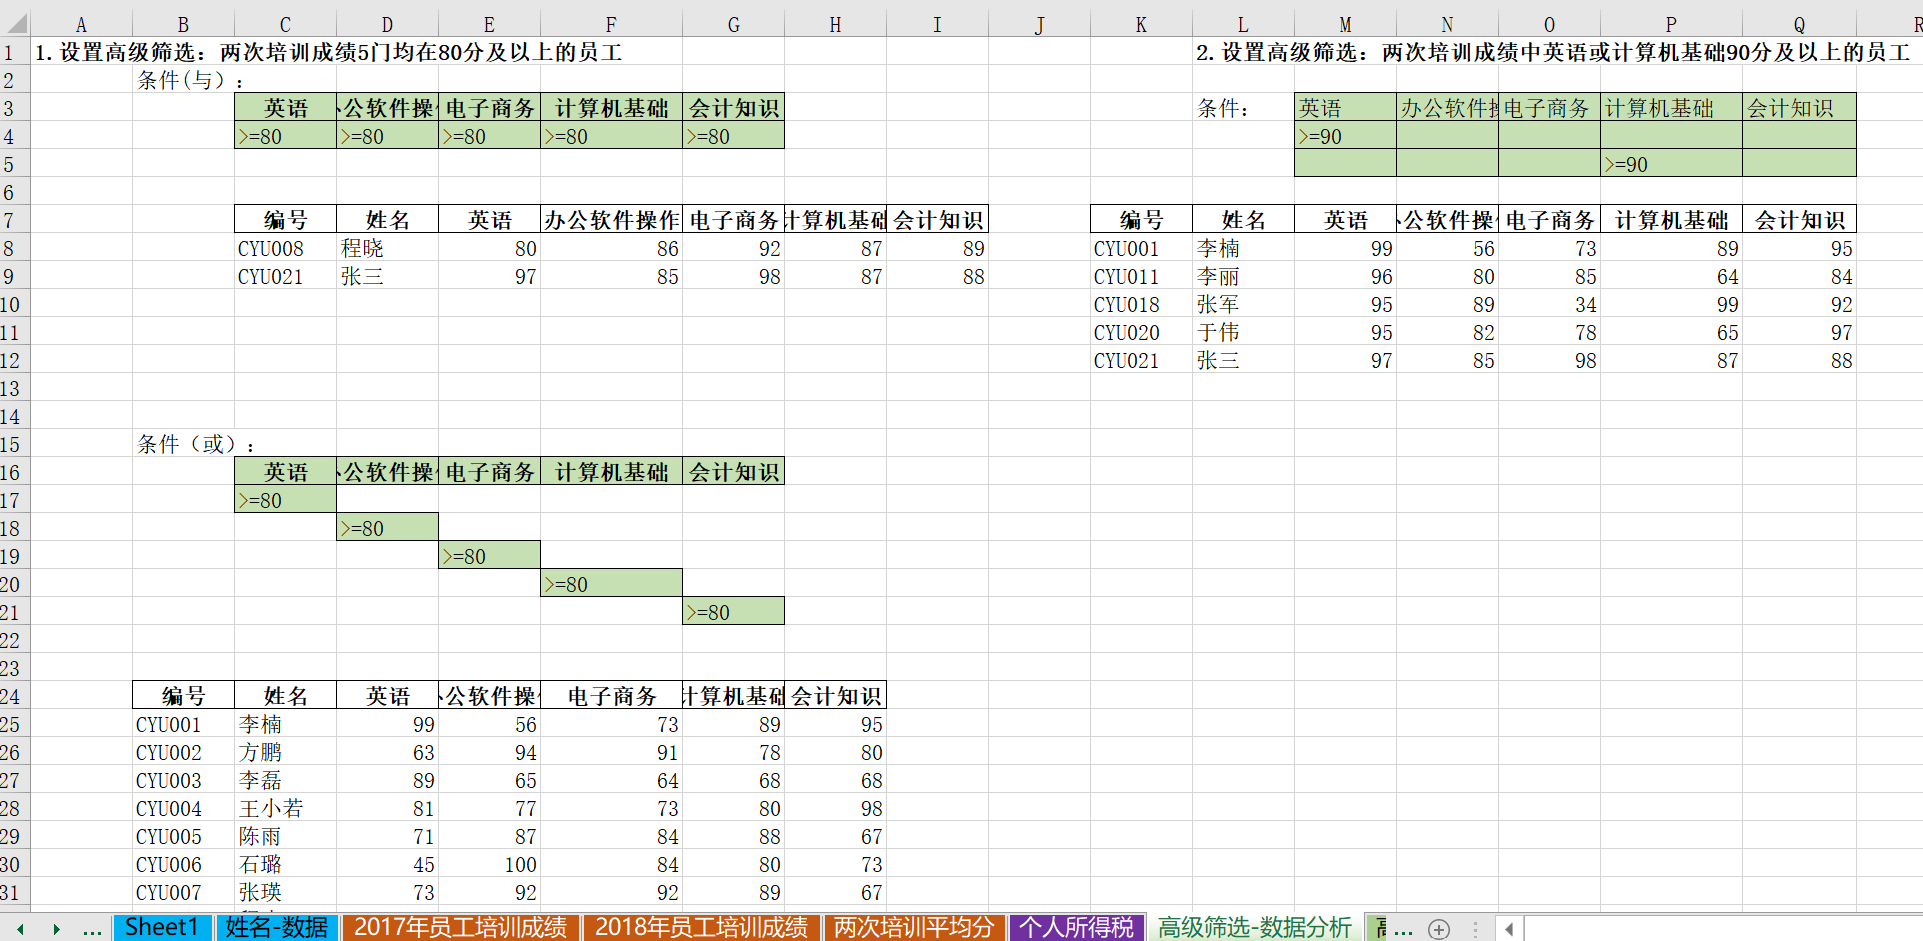1923x941 pixels.
Task: Click the column M header
Action: (1345, 24)
